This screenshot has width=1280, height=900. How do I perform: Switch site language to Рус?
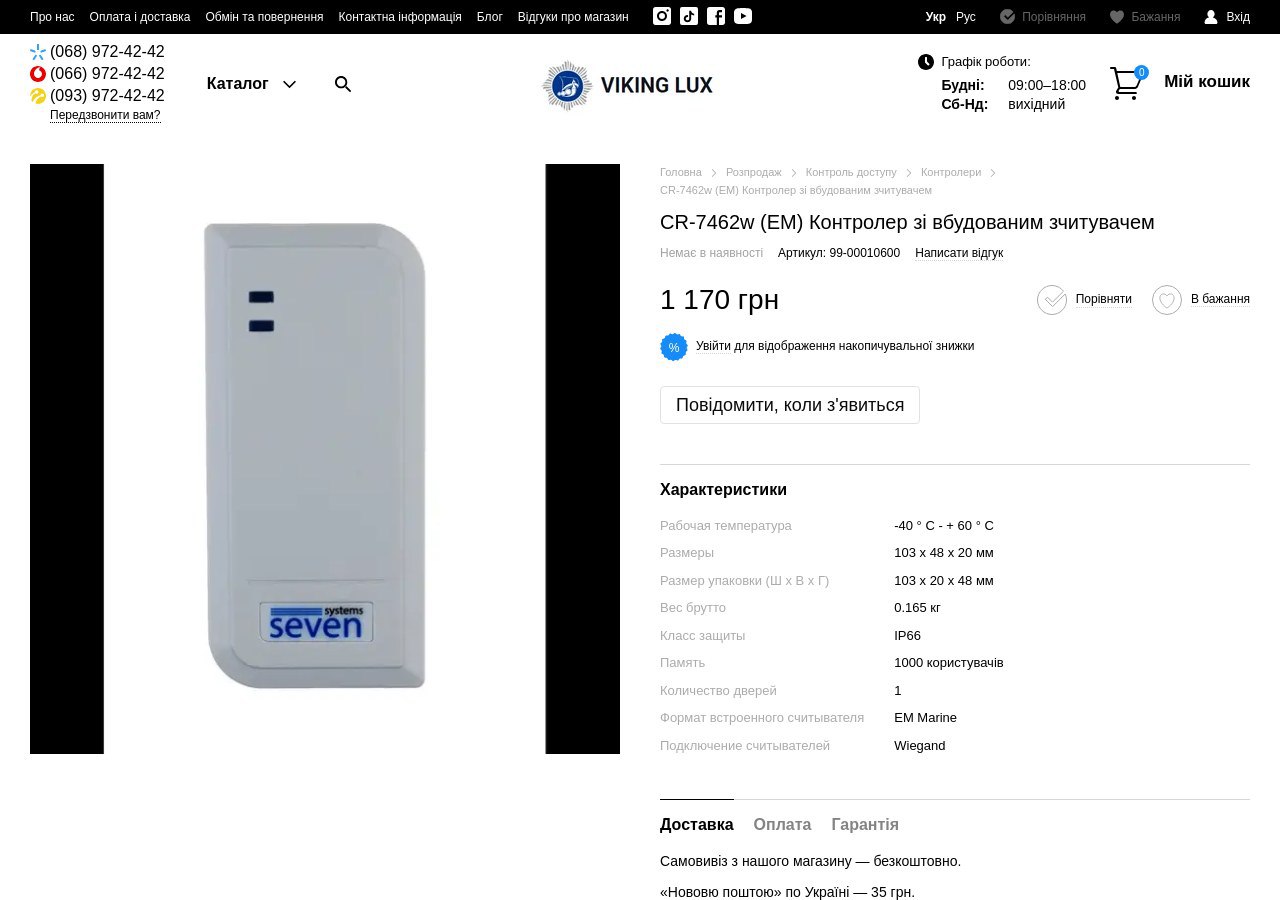(x=966, y=17)
